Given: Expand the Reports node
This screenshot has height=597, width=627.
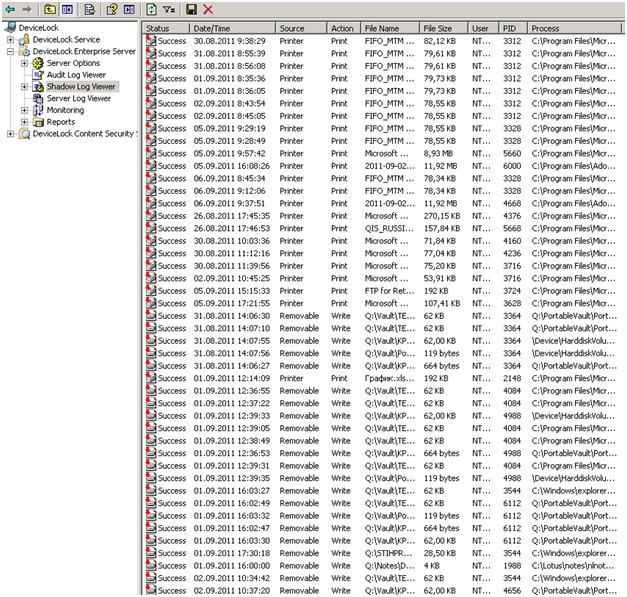Looking at the screenshot, I should click(24, 122).
